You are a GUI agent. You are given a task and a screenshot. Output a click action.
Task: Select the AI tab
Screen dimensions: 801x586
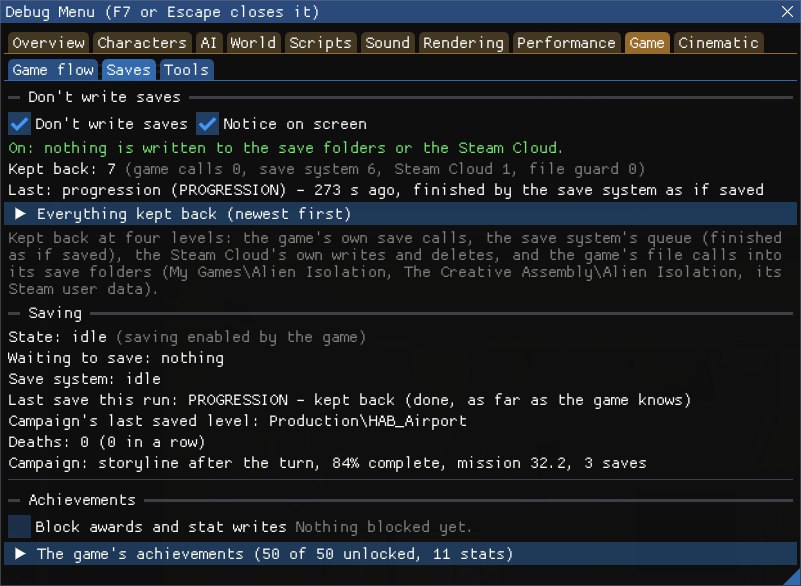tap(208, 43)
